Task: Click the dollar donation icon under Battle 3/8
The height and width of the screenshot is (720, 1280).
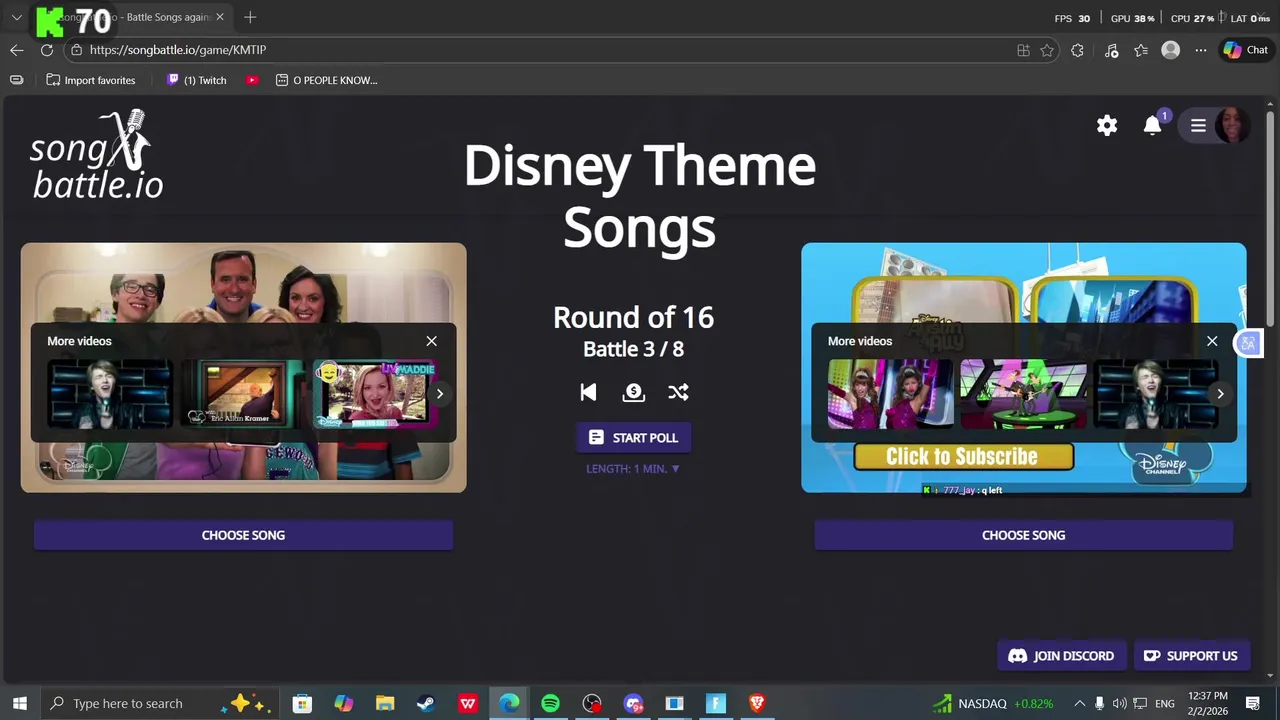Action: tap(633, 392)
